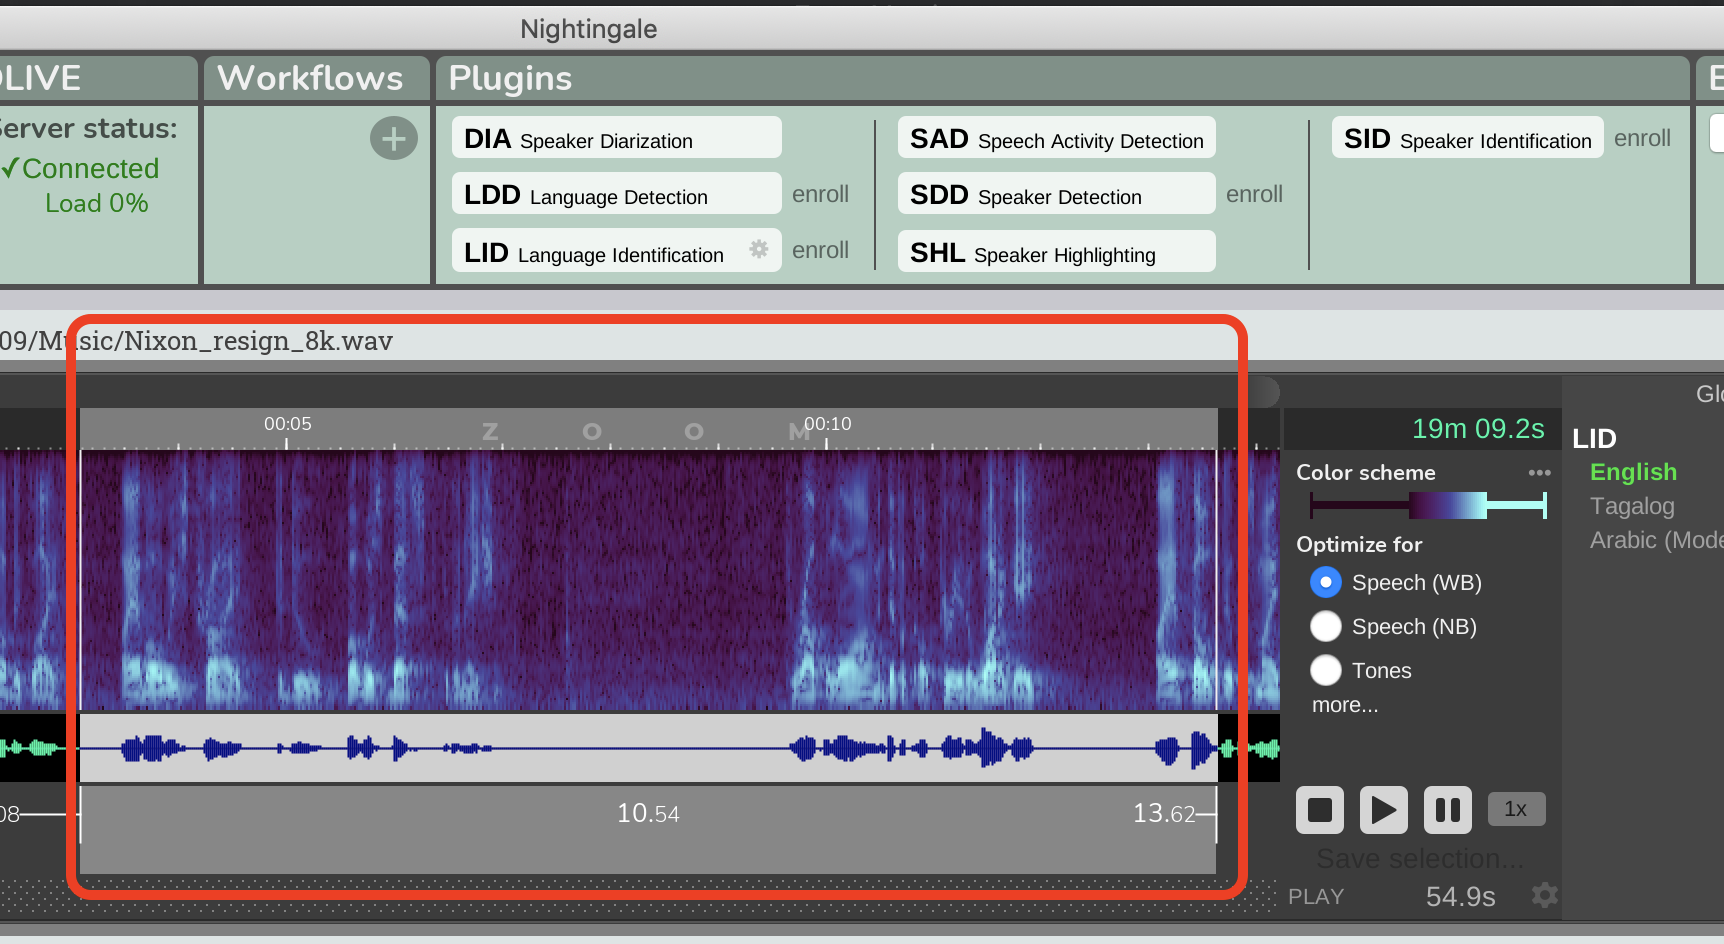Open Color scheme options via ellipsis icon
Image resolution: width=1724 pixels, height=944 pixels.
pos(1539,472)
